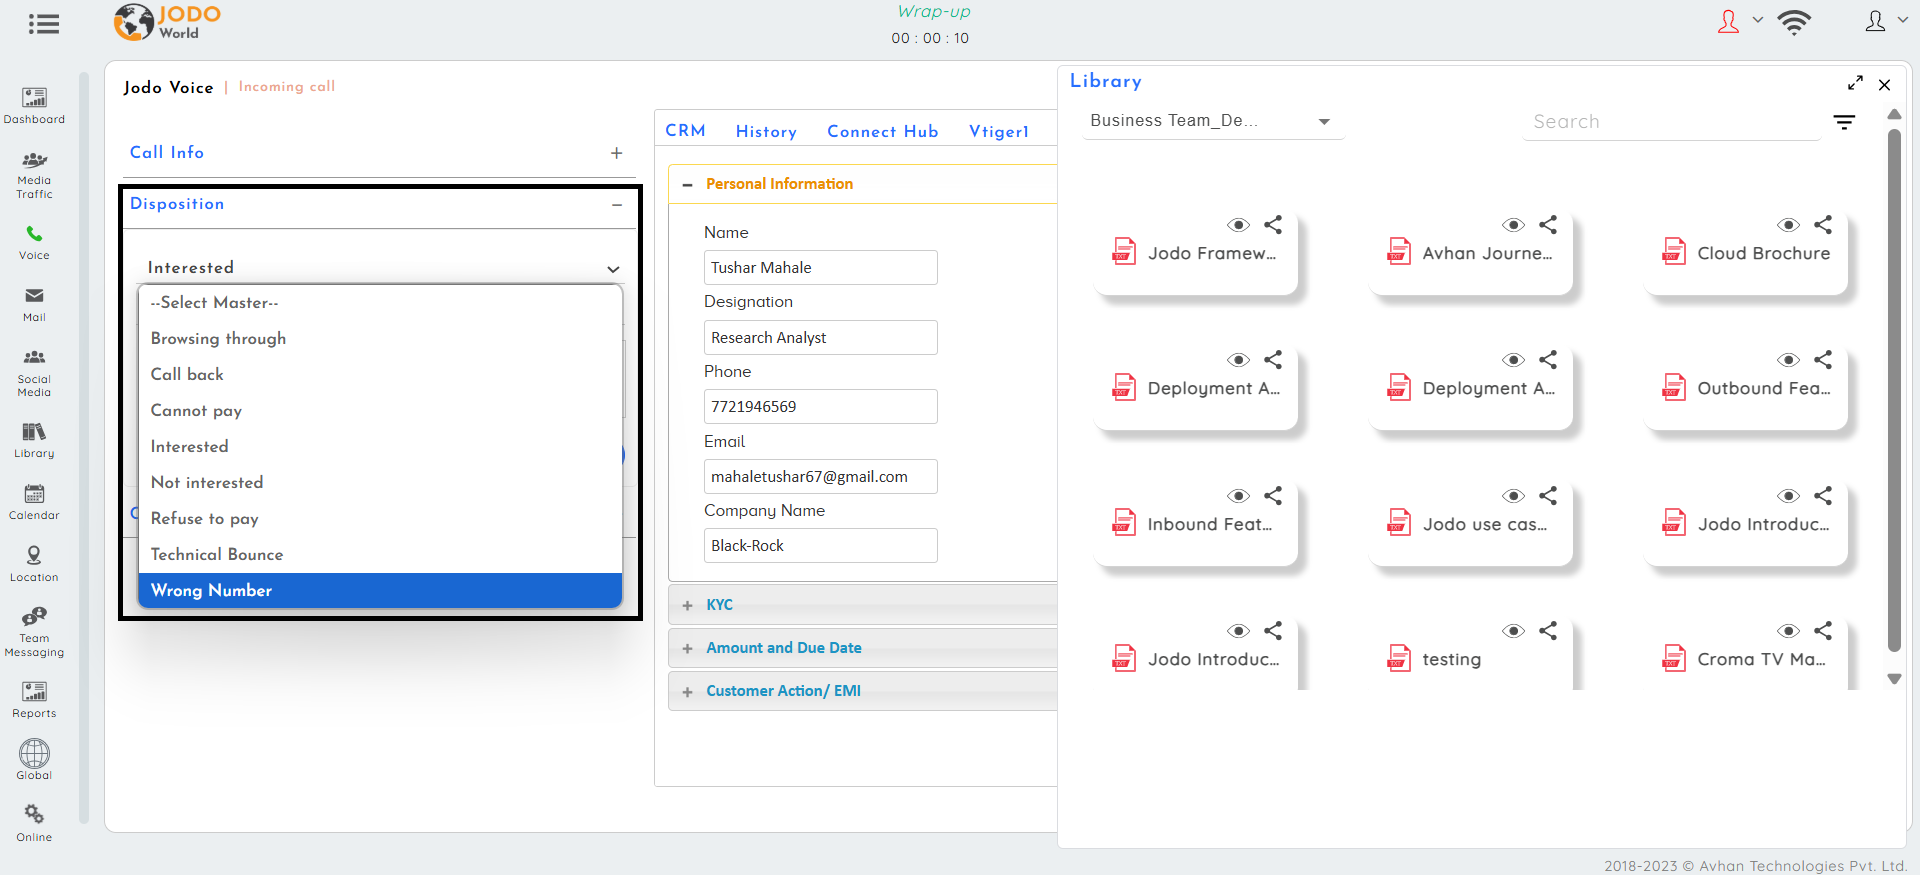
Task: Click the Email input field
Action: tap(820, 477)
